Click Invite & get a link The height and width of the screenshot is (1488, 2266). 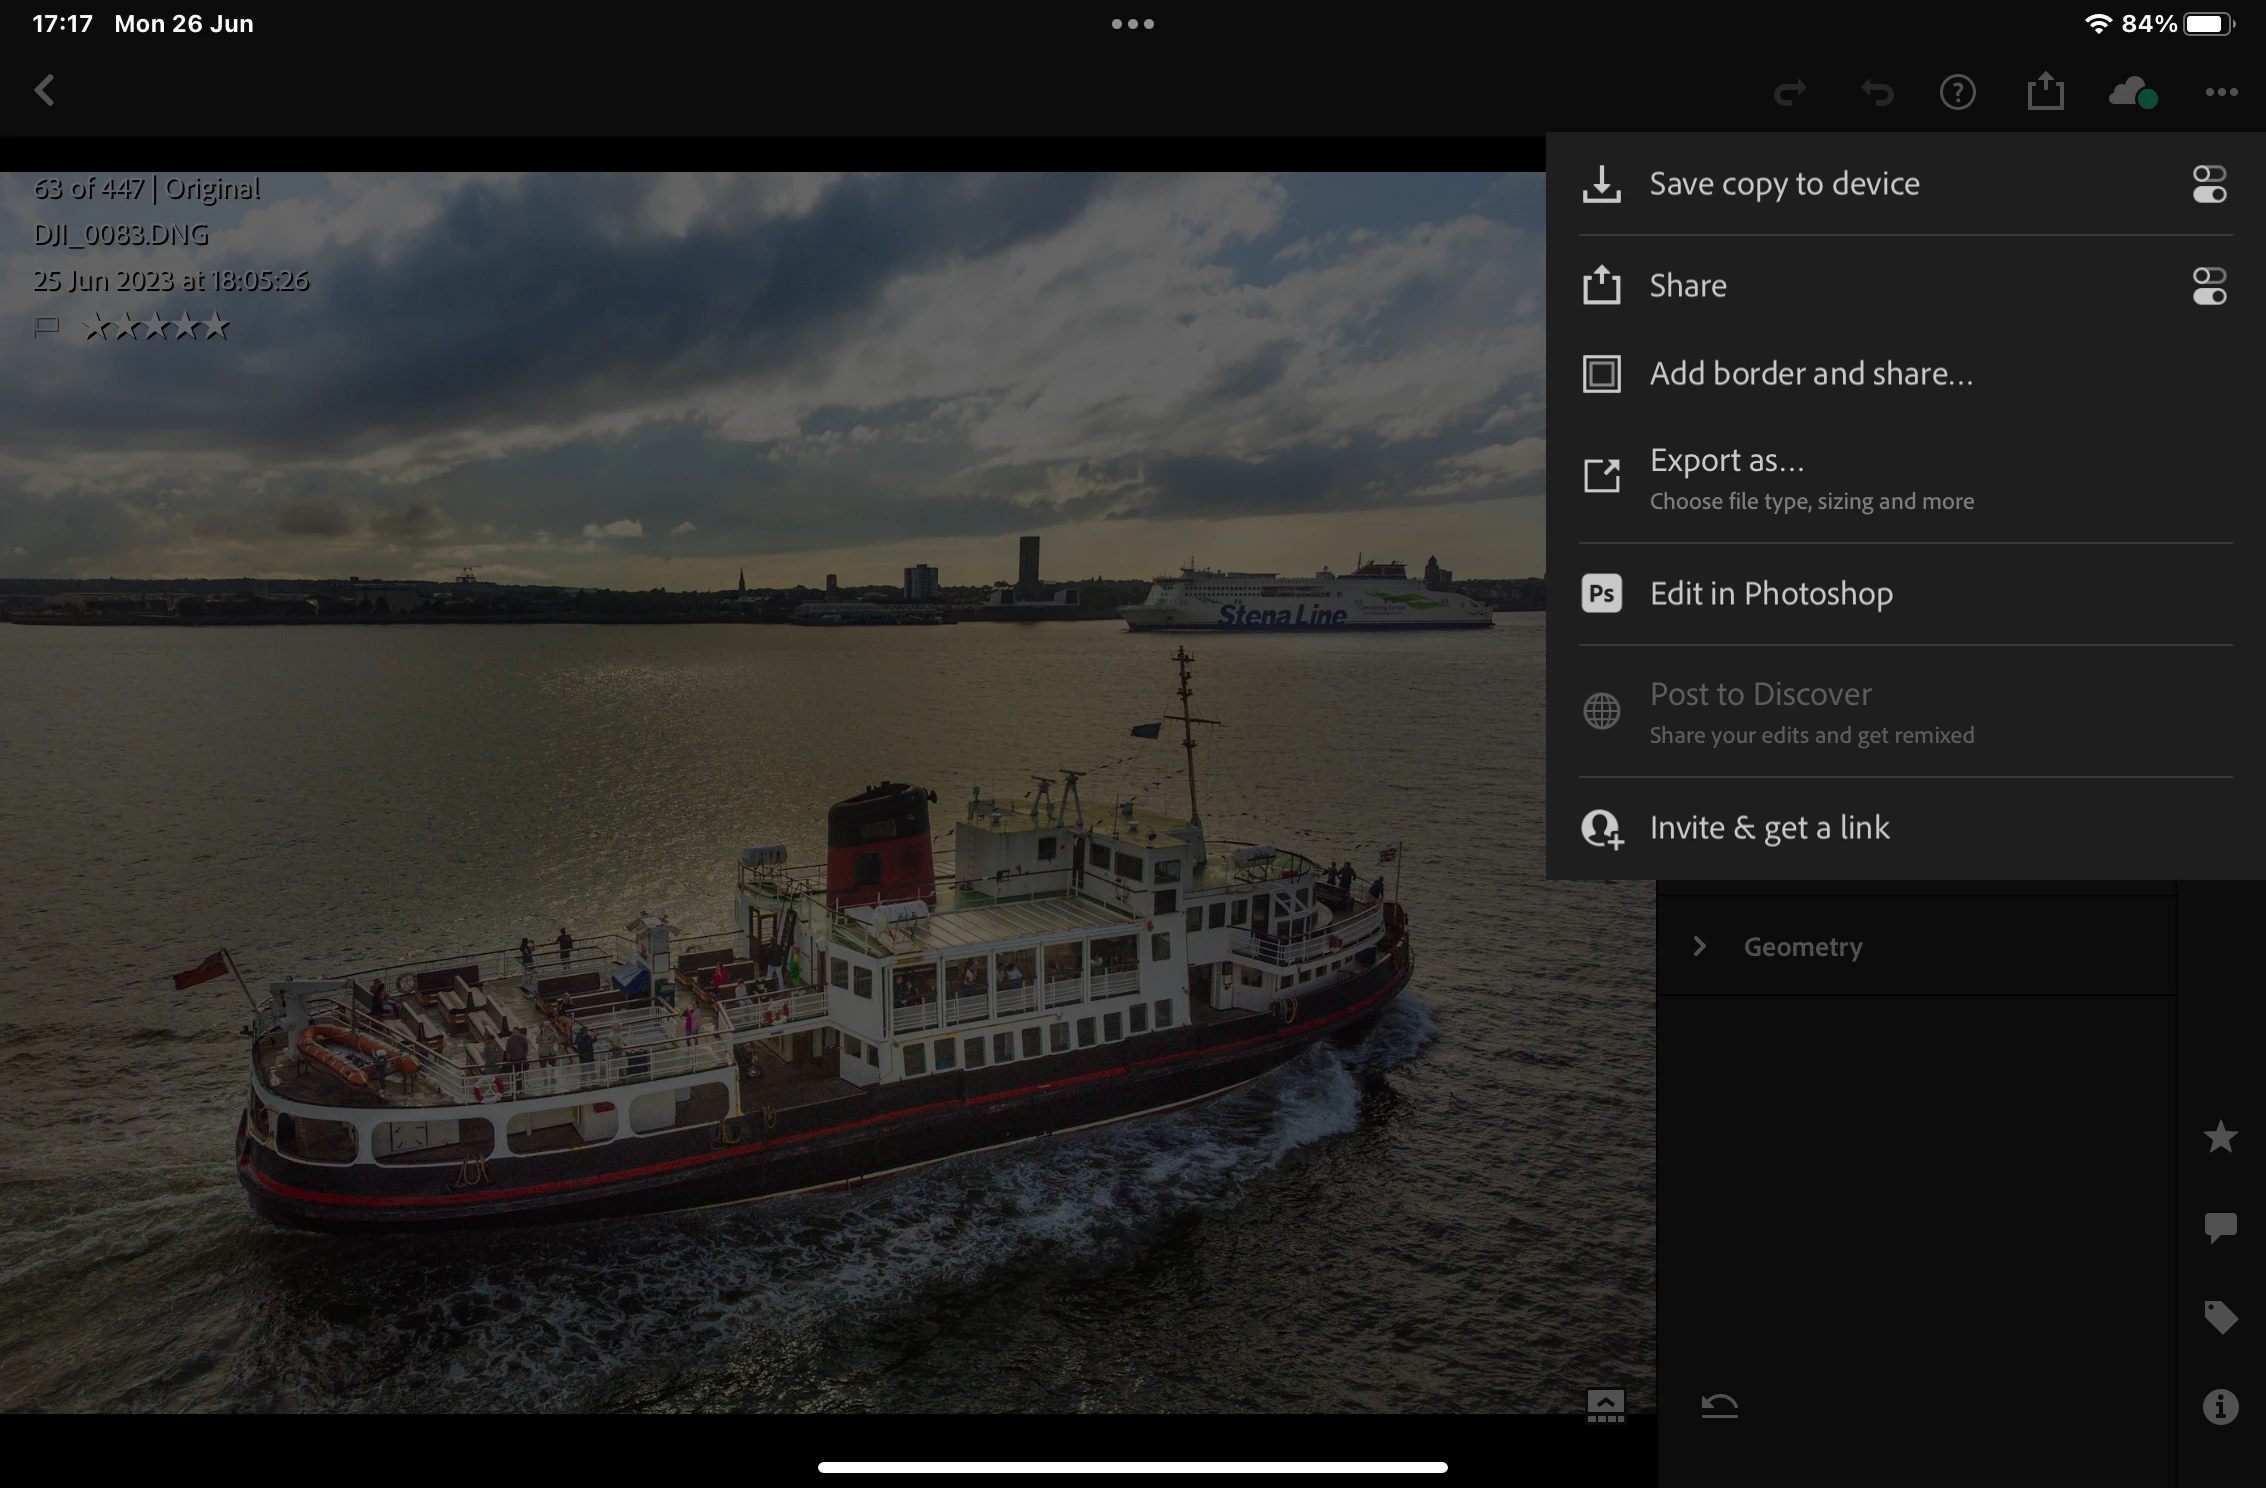point(1768,828)
